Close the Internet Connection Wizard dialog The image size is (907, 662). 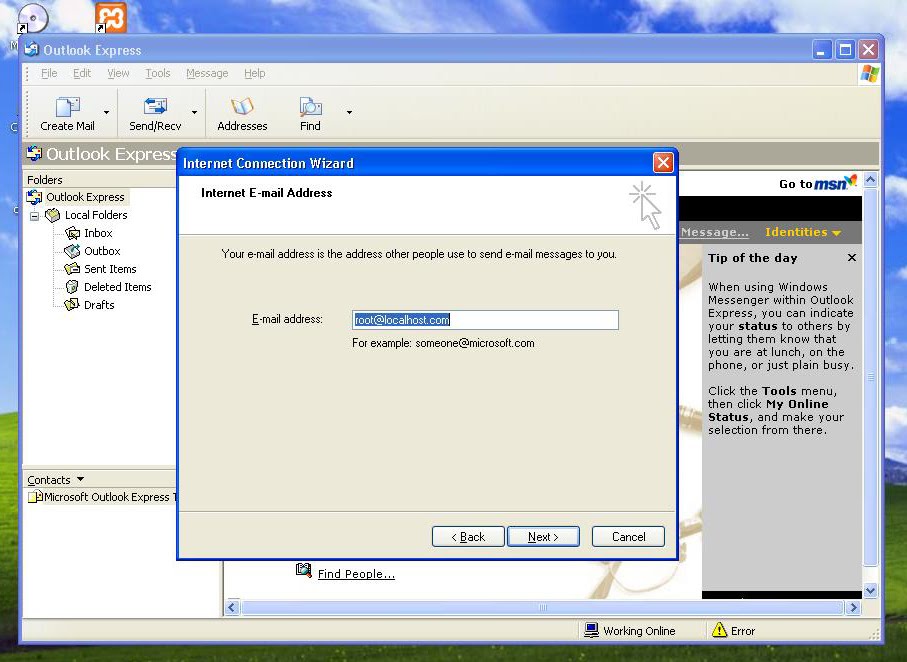663,163
